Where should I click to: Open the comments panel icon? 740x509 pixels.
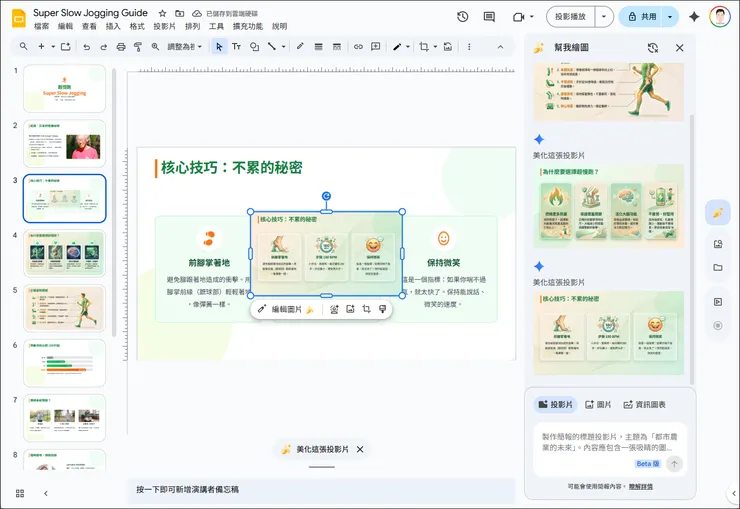[489, 17]
